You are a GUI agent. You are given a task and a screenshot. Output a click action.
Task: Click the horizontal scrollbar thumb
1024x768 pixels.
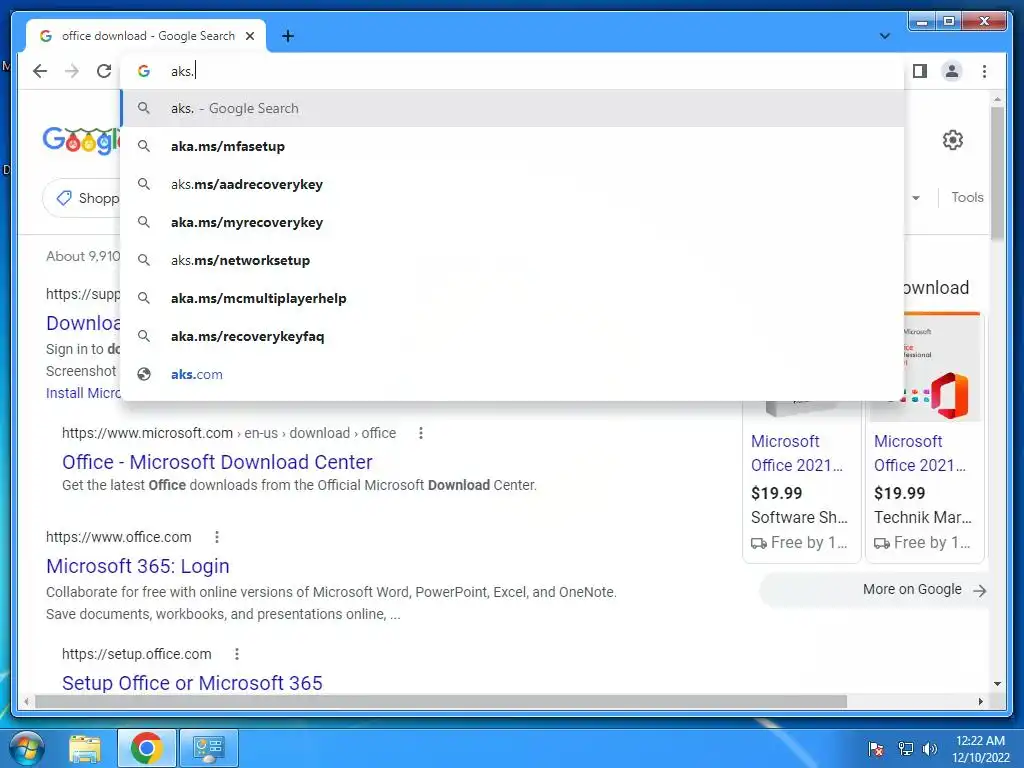point(441,701)
